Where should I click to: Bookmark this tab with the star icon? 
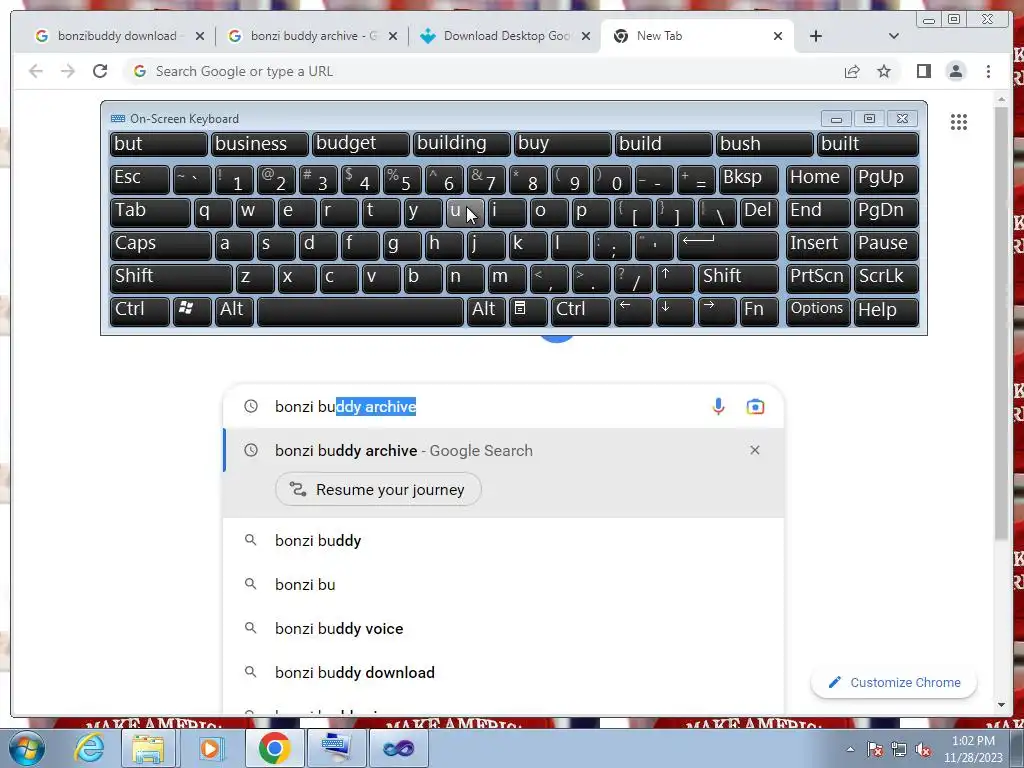pyautogui.click(x=884, y=71)
